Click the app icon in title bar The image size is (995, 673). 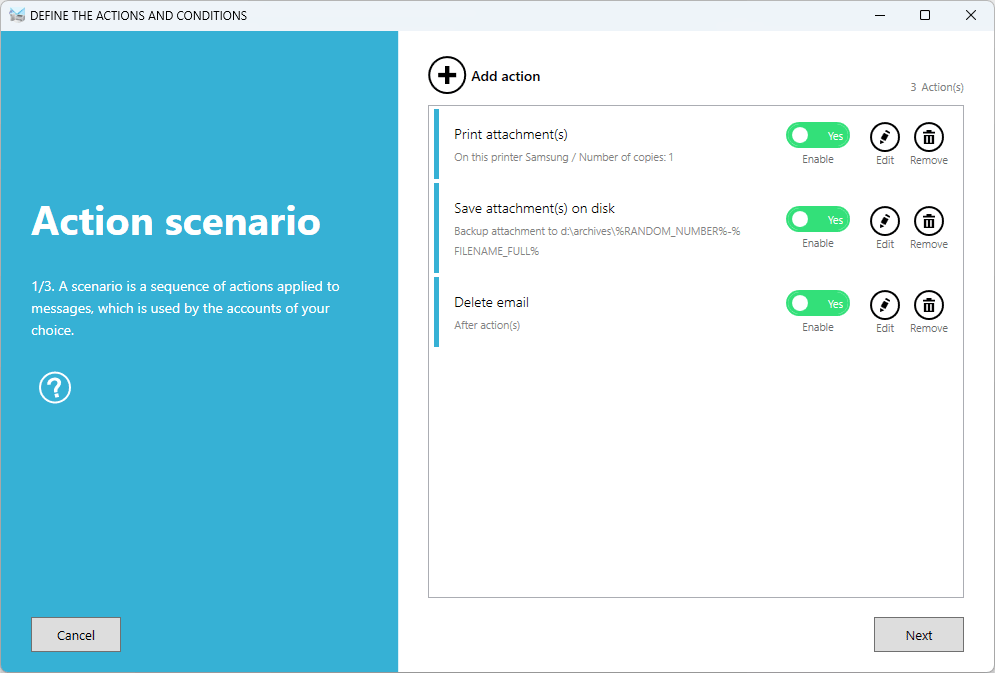(17, 15)
